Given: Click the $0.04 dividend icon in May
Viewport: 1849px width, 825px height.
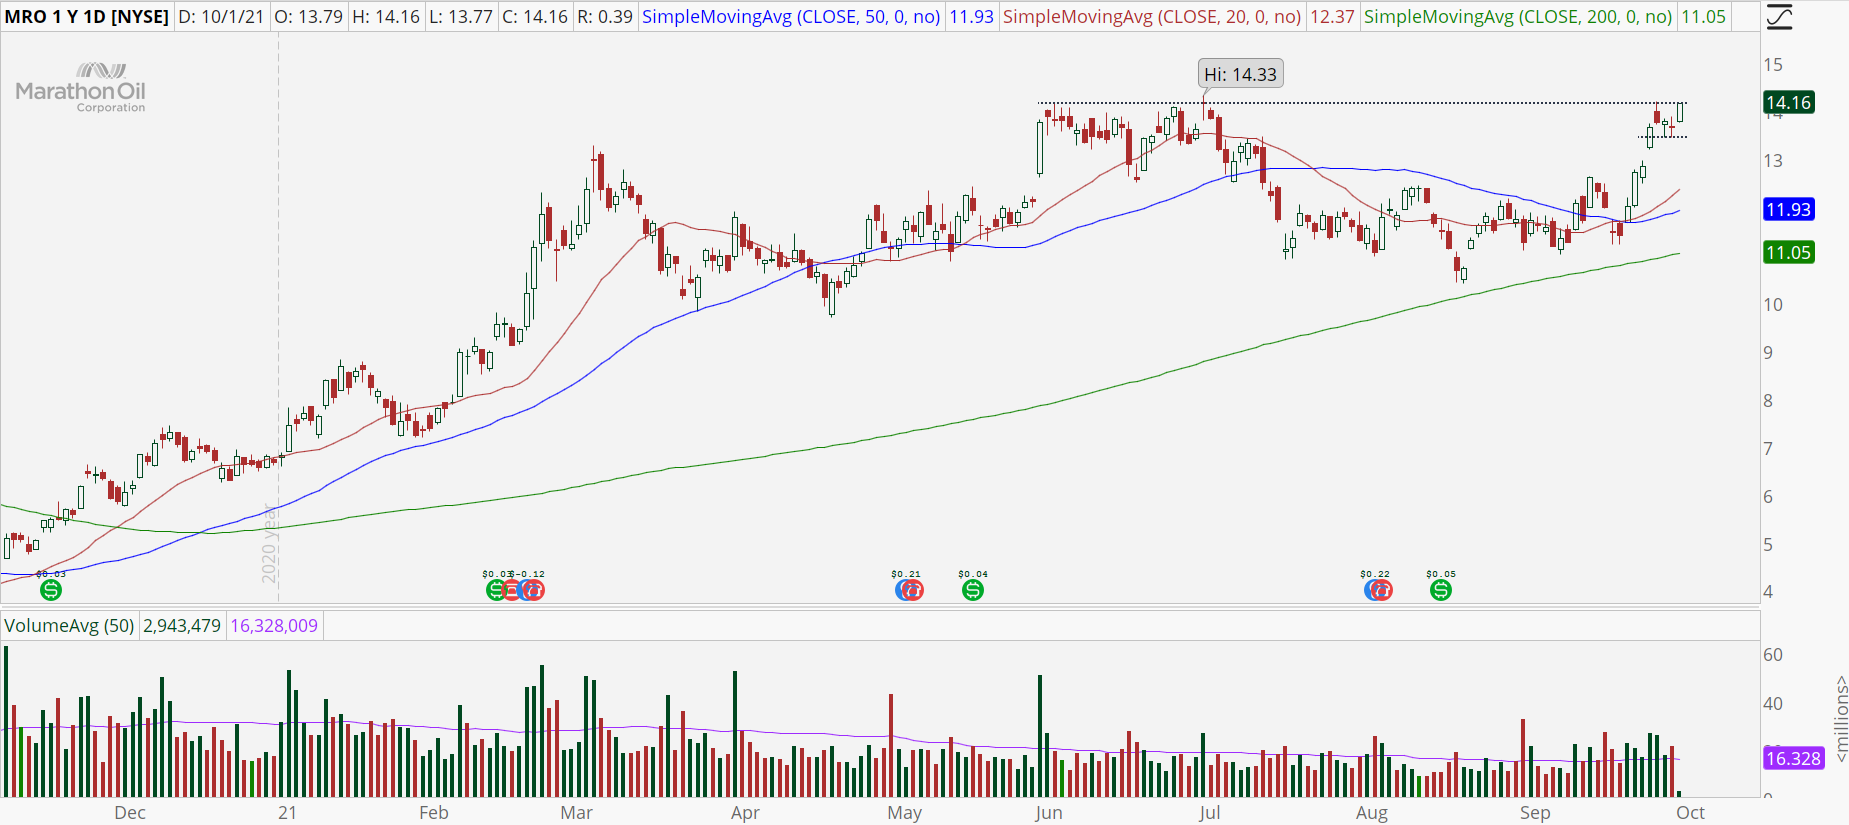Looking at the screenshot, I should (x=973, y=590).
